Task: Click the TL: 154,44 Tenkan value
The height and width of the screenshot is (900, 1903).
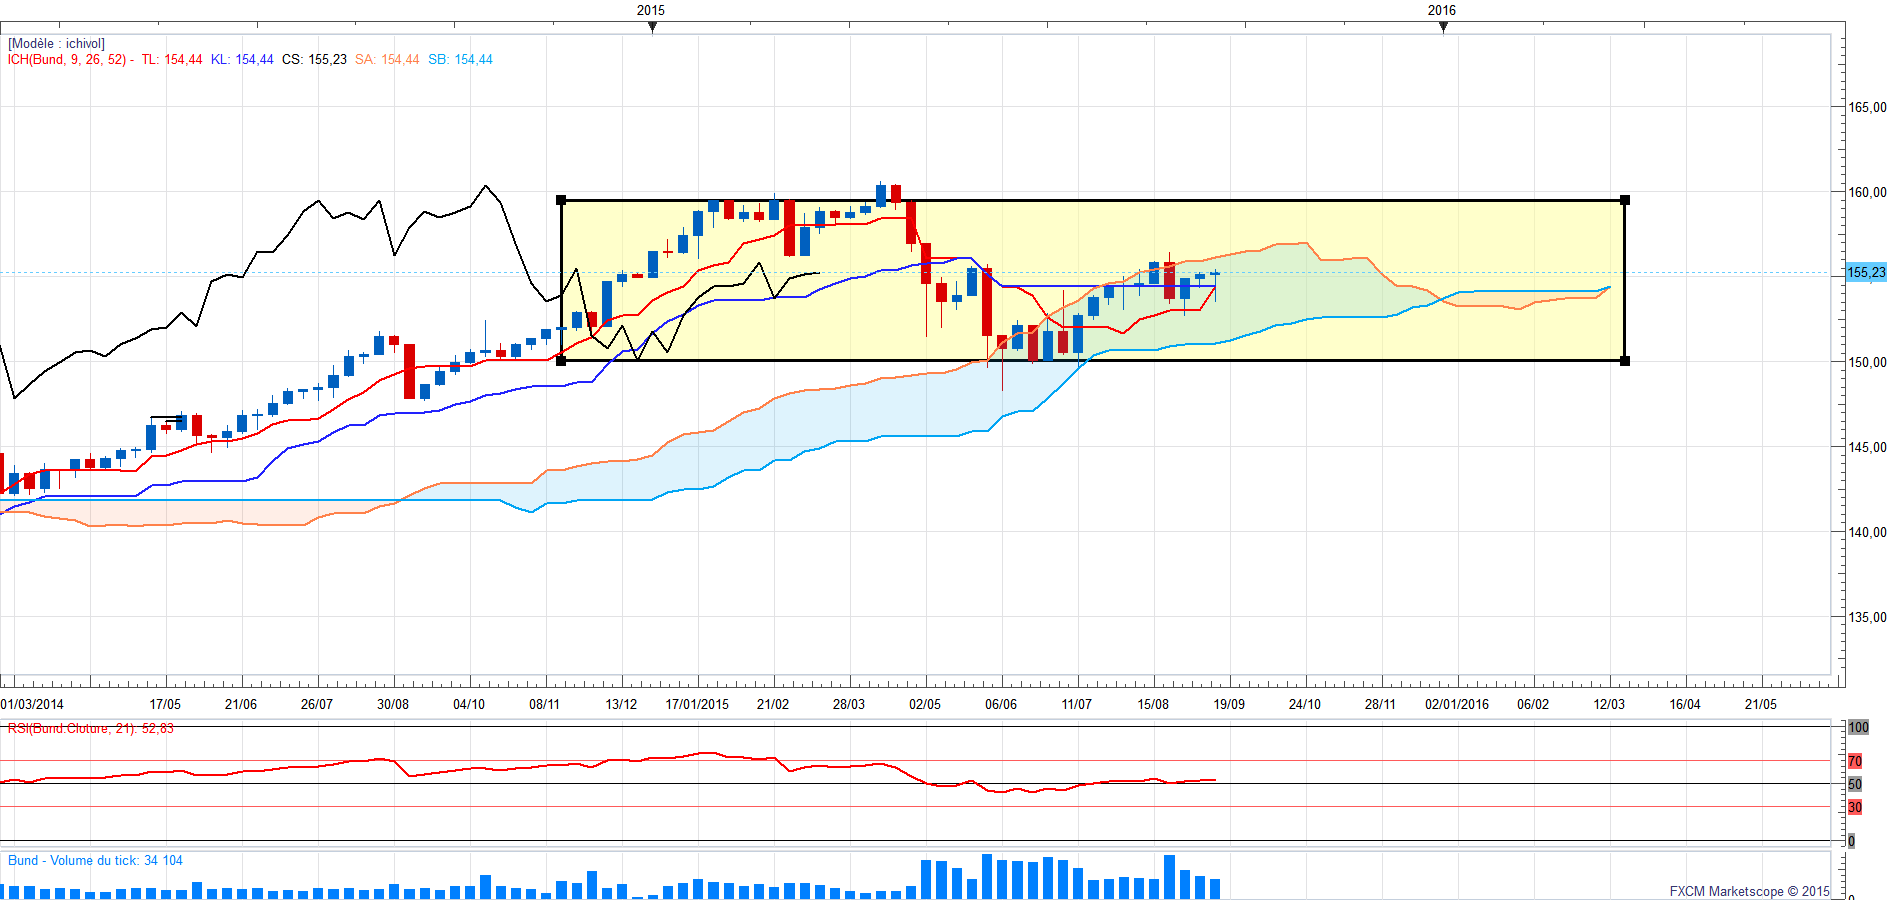Action: 172,60
